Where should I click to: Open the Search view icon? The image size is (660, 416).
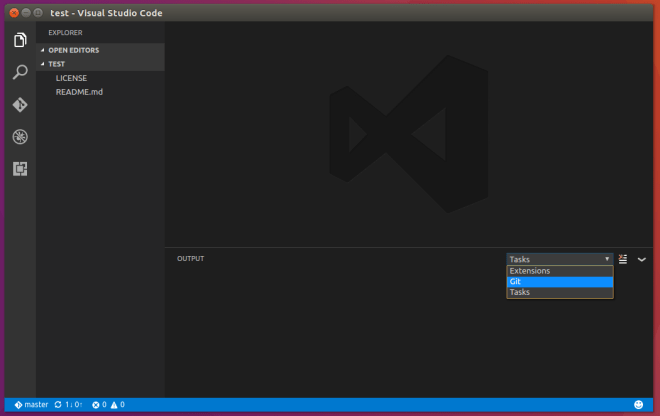19,72
